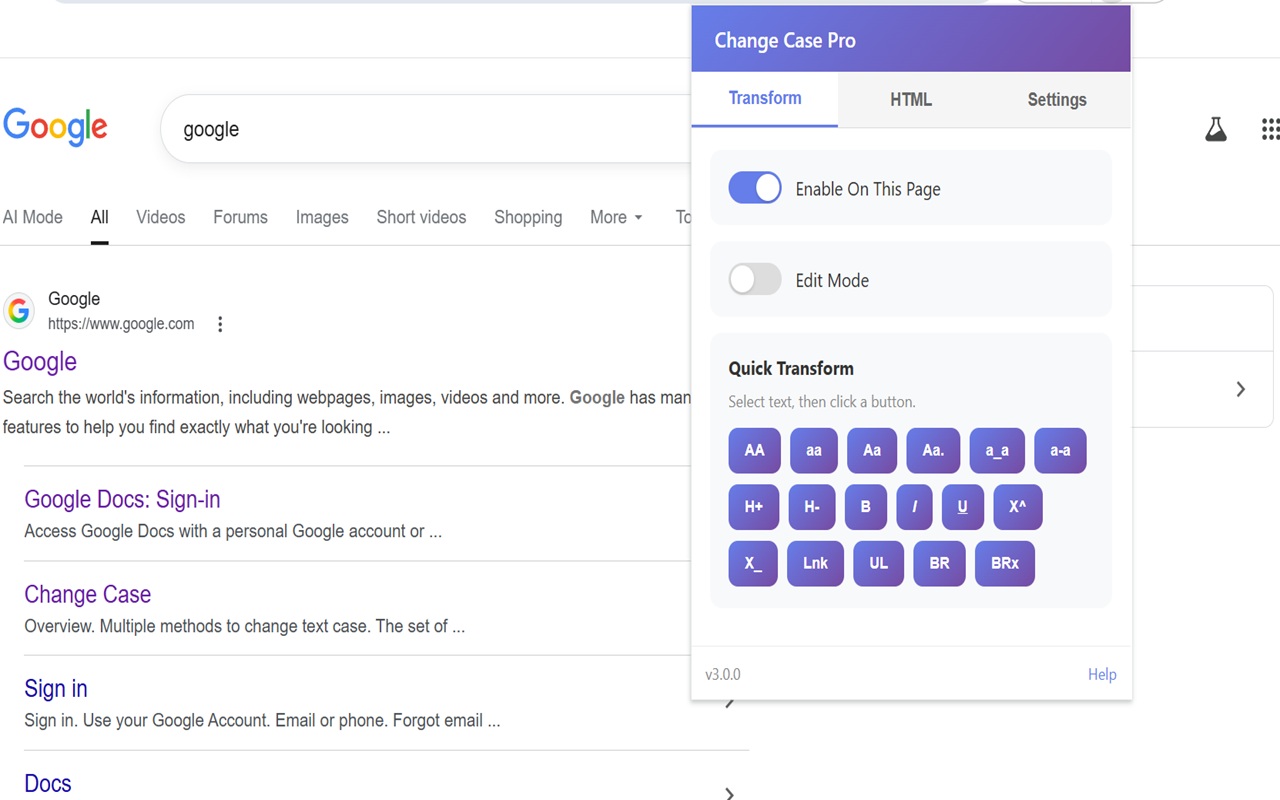Expand the Sign in result chevron

[730, 703]
